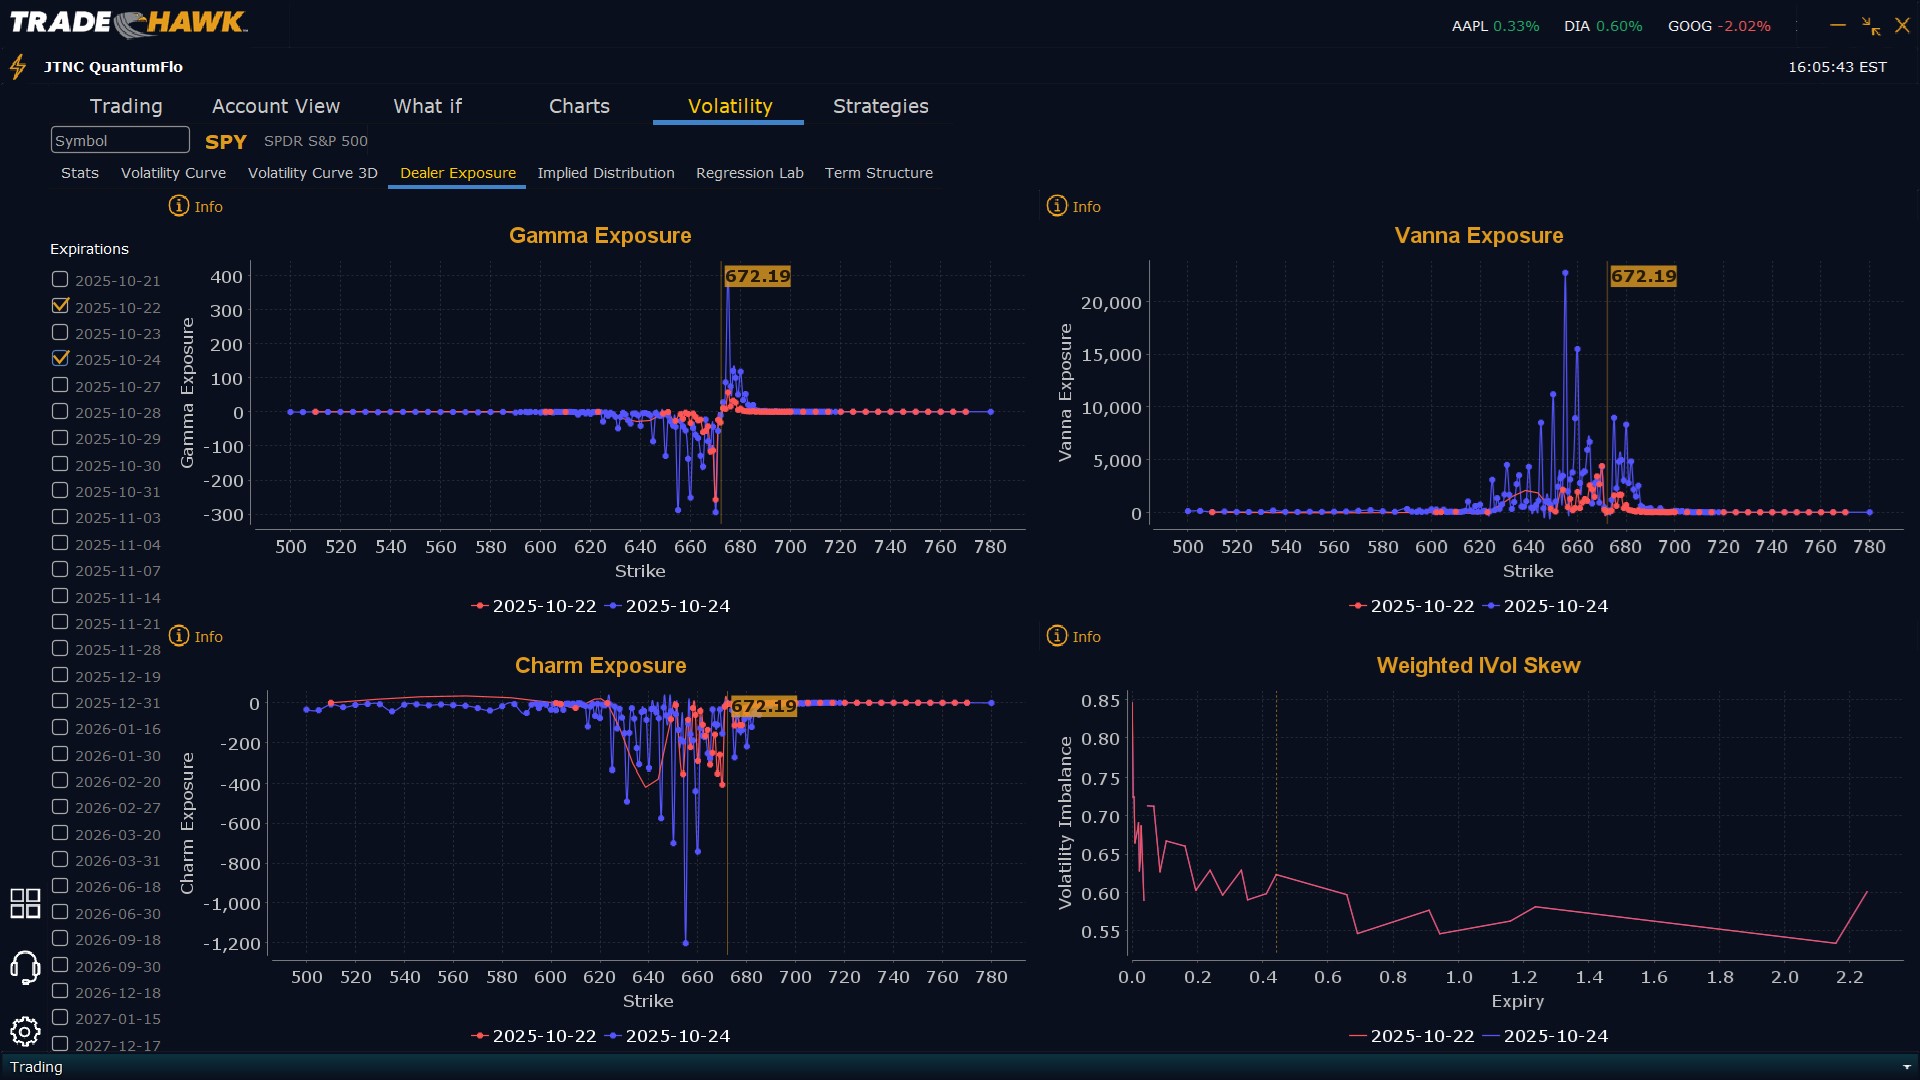
Task: Enable the 2025-10-31 expiration checkbox
Action: point(60,491)
